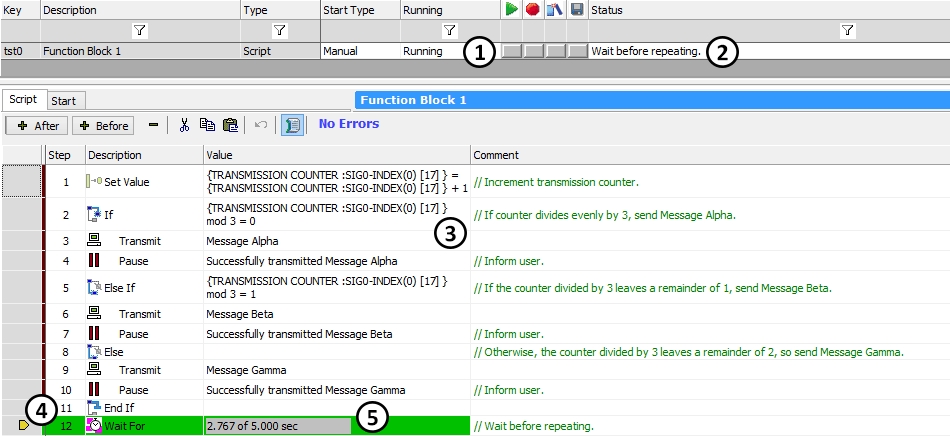Select the Script tab
Viewport: 950px width, 436px height.
[23, 100]
